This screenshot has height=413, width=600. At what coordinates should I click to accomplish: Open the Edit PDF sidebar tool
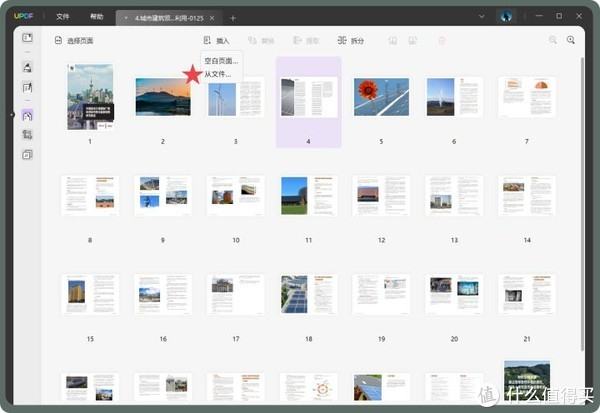point(27,88)
